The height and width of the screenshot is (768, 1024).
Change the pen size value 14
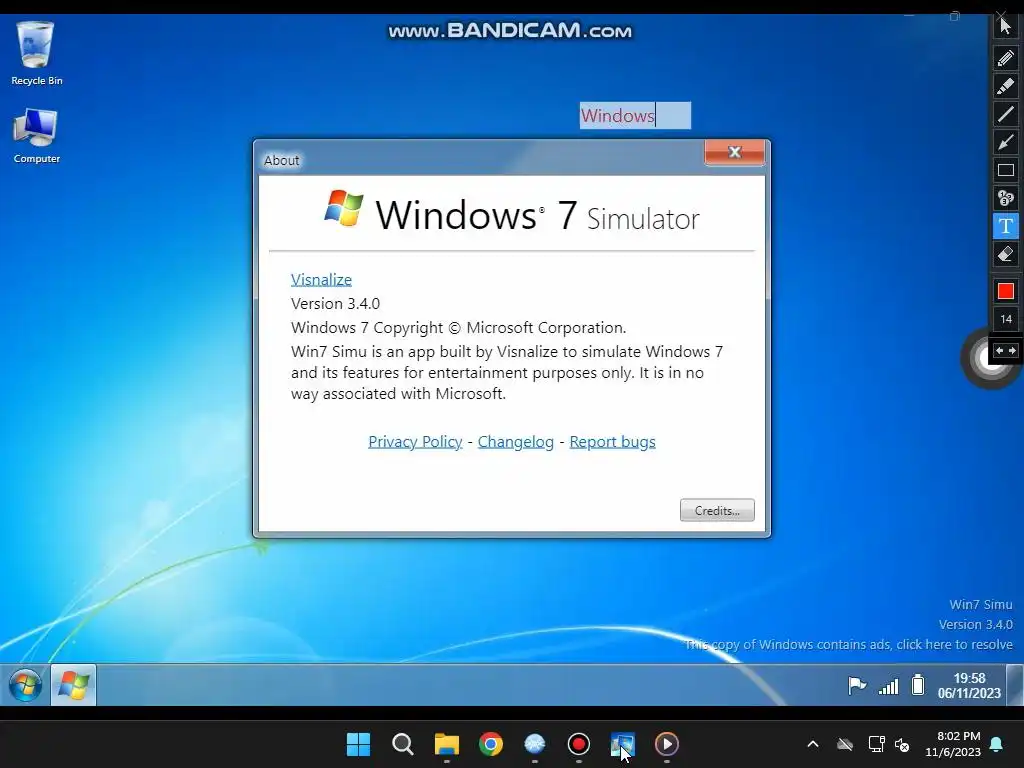[x=1006, y=319]
